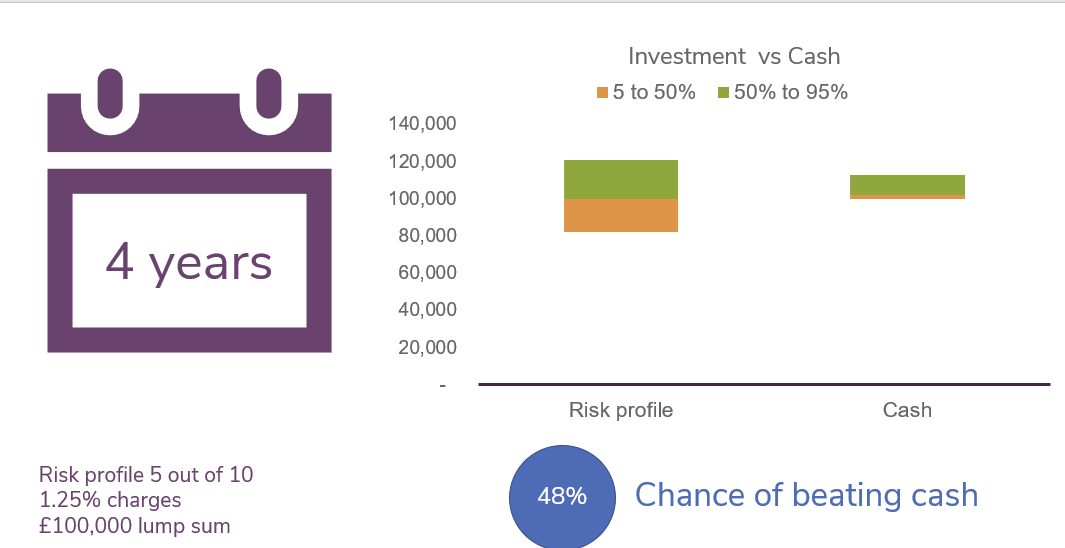Click the green Risk profile bar segment

(621, 179)
